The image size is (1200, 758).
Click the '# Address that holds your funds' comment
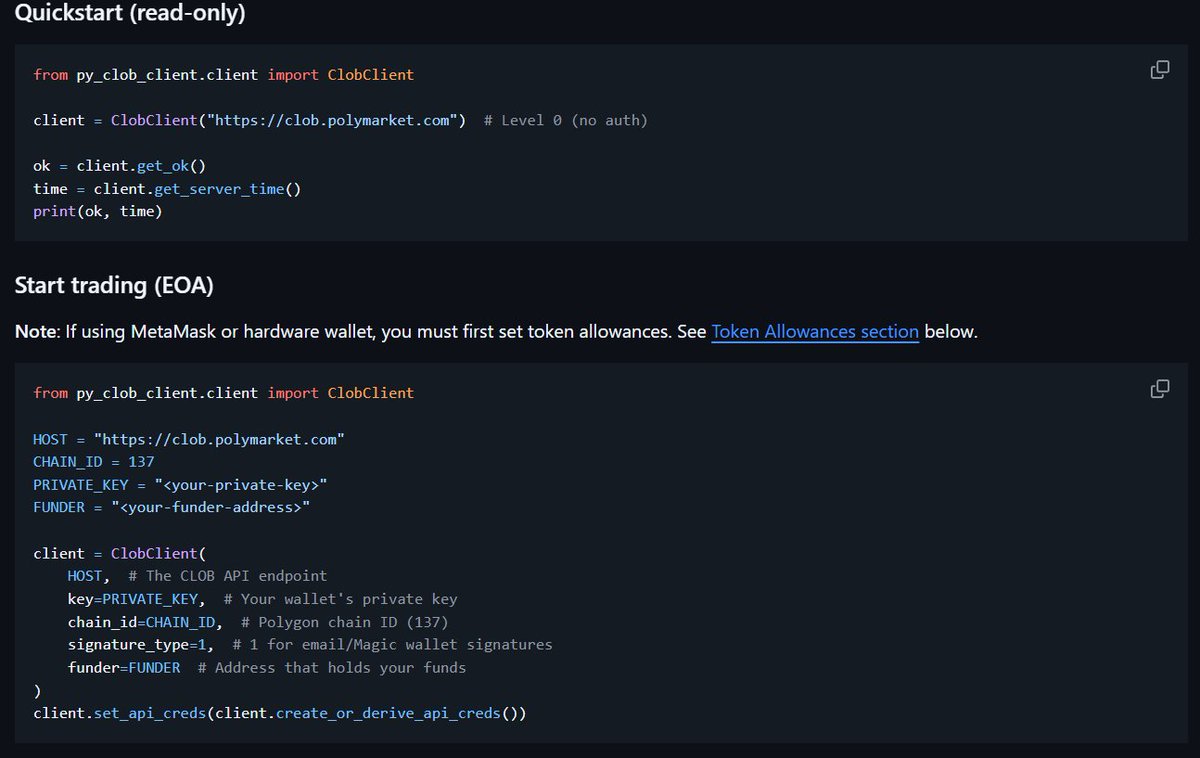coord(332,667)
